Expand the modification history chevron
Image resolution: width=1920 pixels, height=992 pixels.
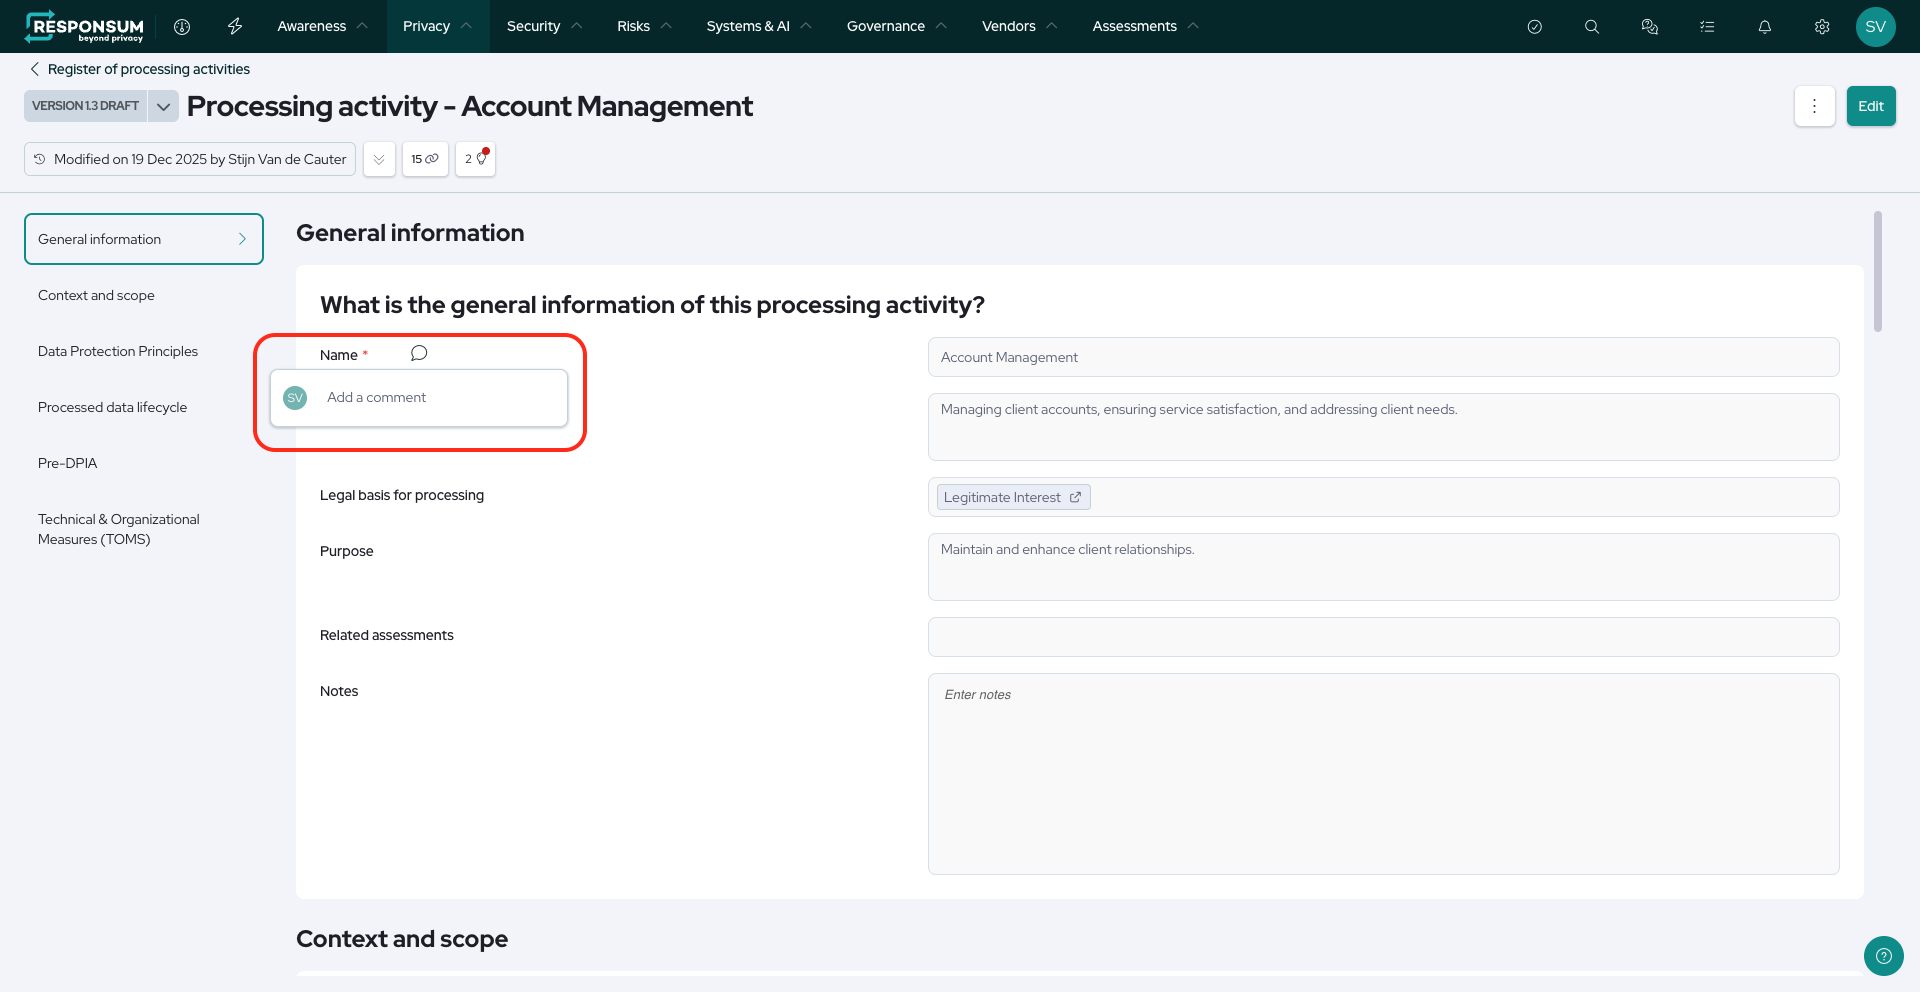point(379,159)
